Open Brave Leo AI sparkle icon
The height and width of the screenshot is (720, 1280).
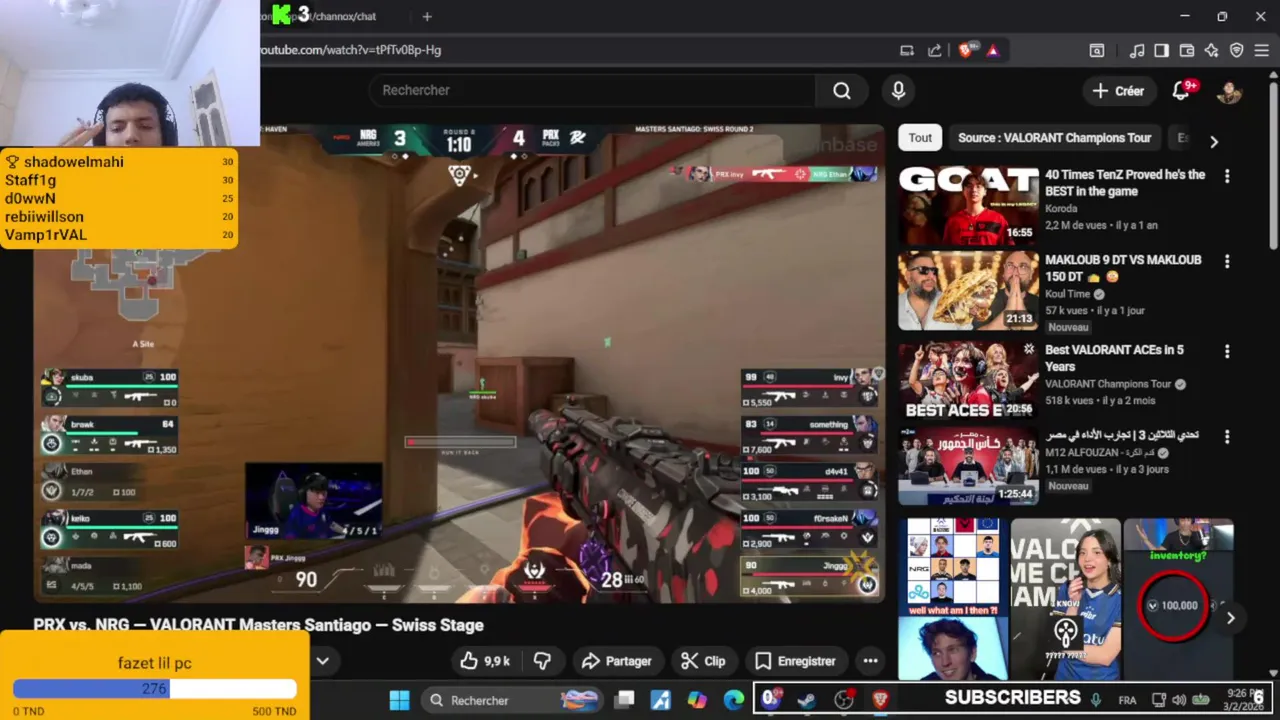1212,50
